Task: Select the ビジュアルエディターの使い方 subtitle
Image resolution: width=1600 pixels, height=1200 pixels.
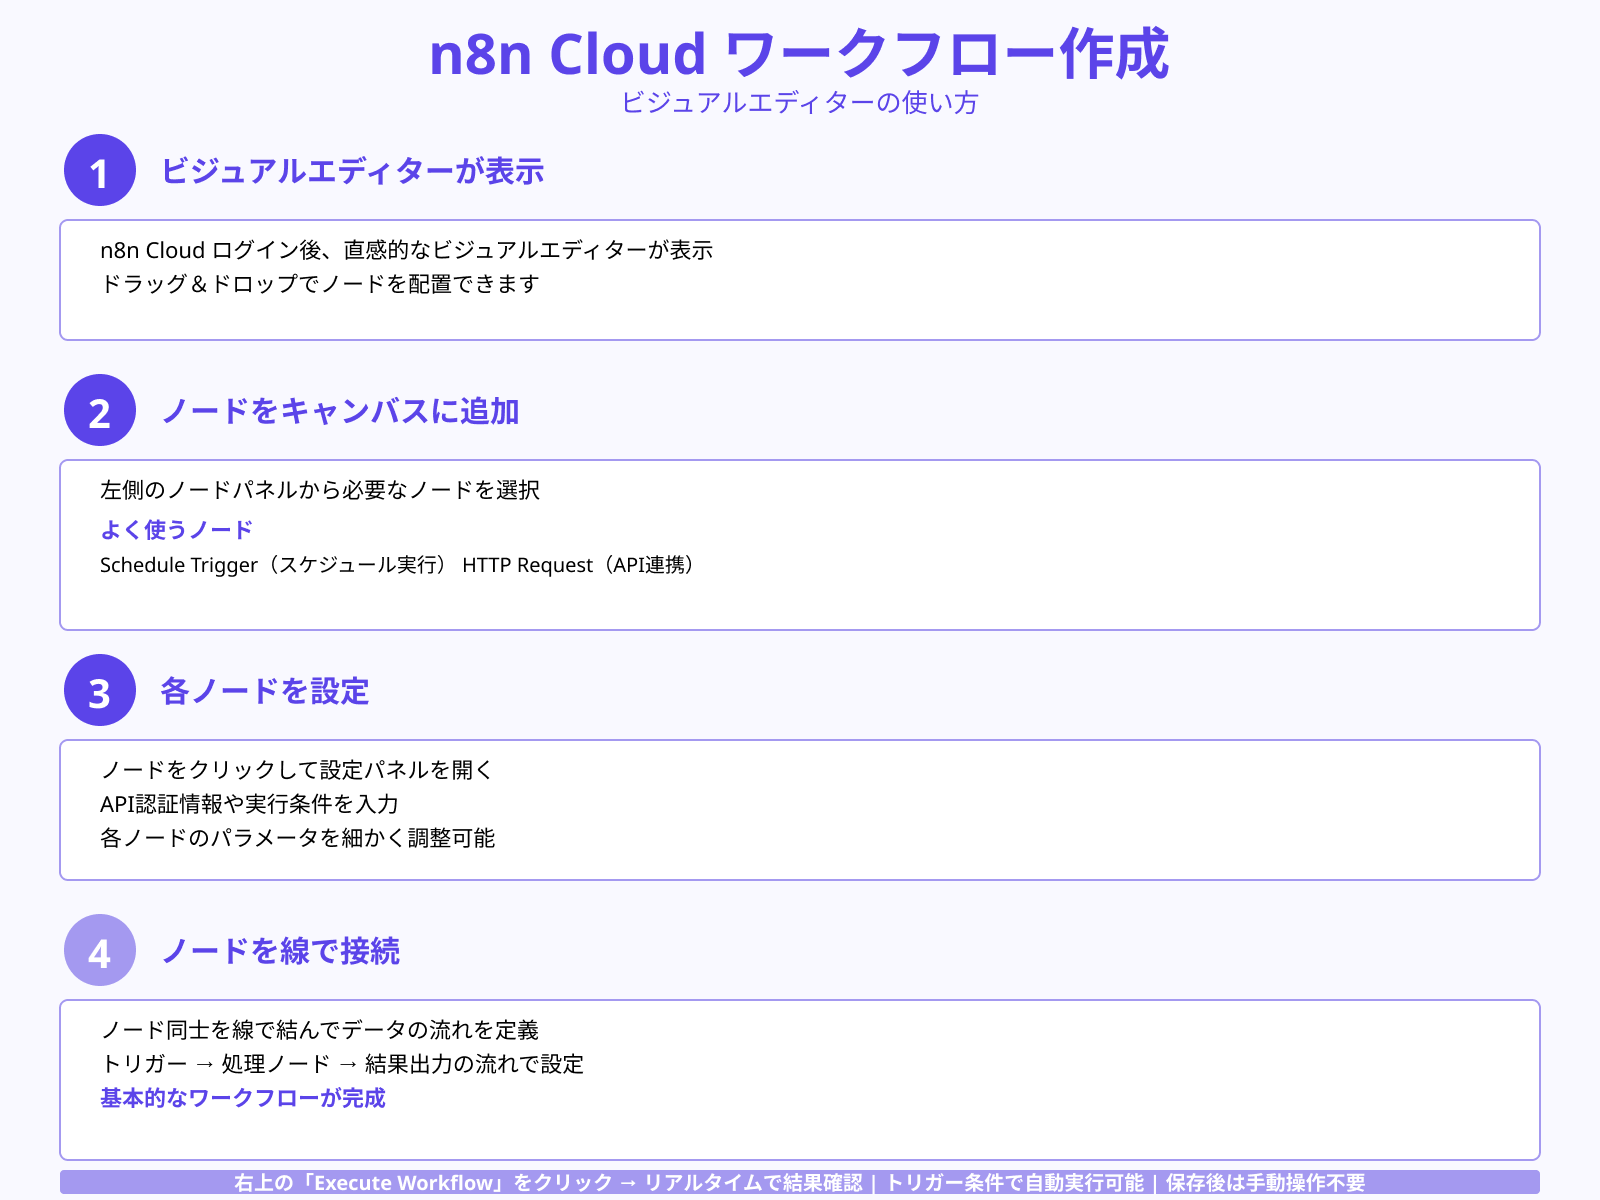Action: tap(800, 103)
